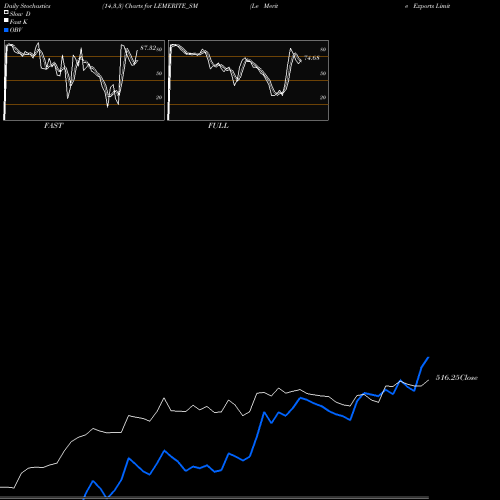Image resolution: width=500 pixels, height=500 pixels.
Task: Click the 20 axis label in FAST chart
Action: 159,97
